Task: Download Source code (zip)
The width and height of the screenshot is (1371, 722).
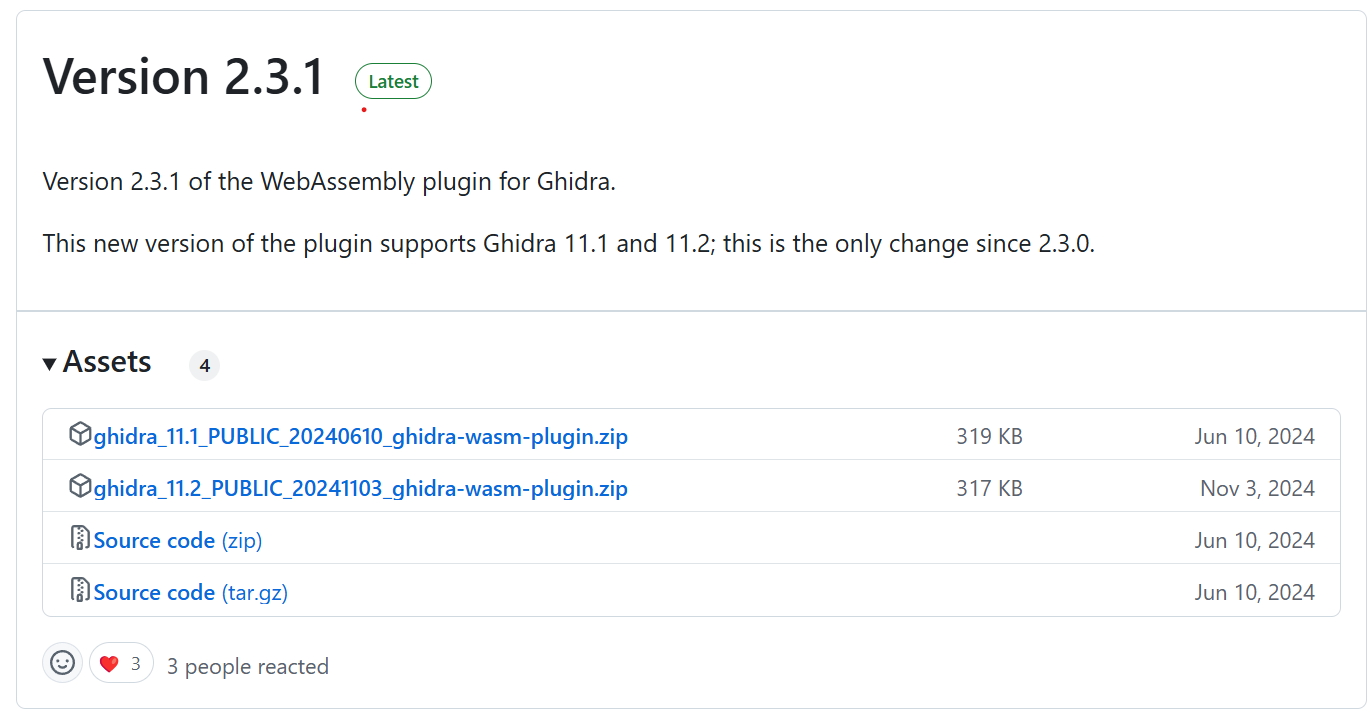Action: coord(178,541)
